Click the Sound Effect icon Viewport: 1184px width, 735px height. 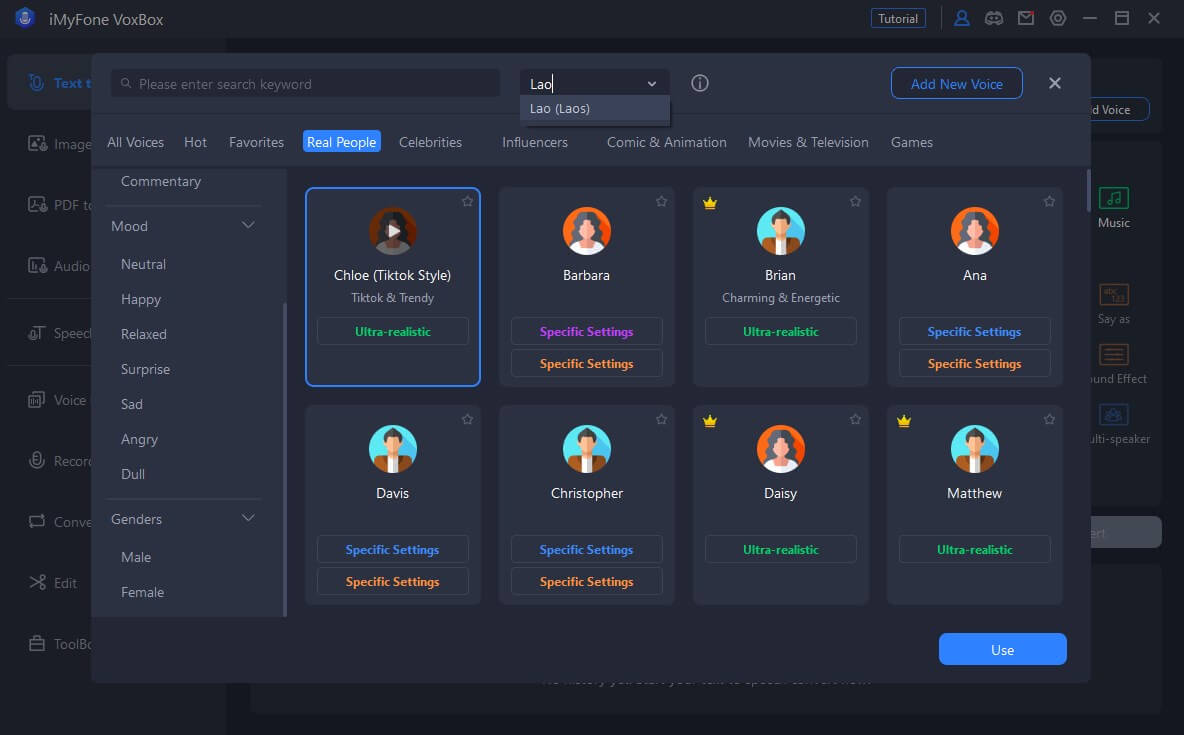click(1114, 354)
